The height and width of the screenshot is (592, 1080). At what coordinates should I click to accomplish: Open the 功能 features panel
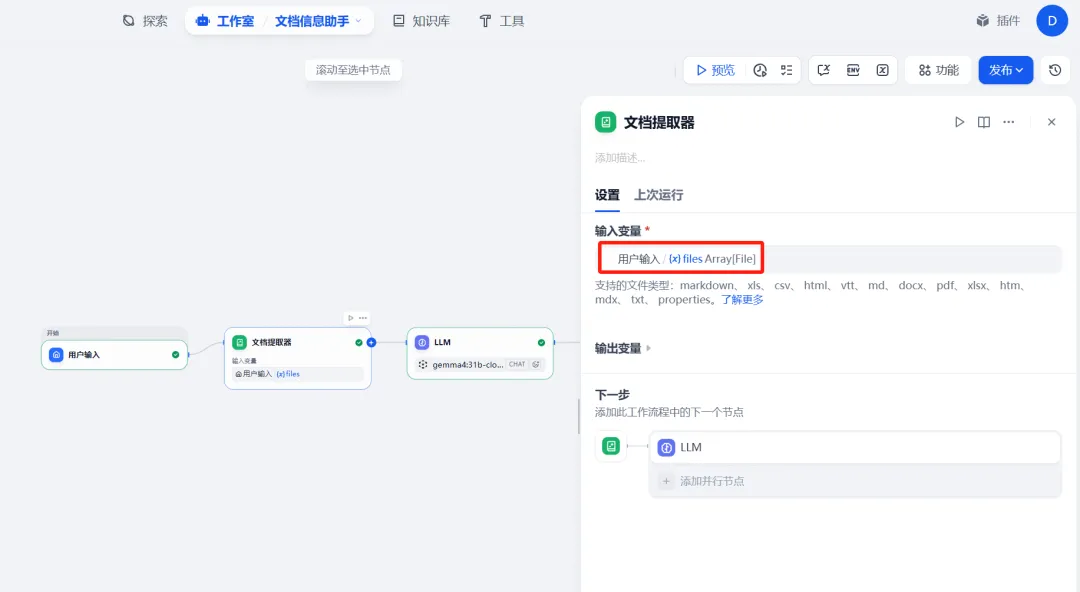(938, 70)
